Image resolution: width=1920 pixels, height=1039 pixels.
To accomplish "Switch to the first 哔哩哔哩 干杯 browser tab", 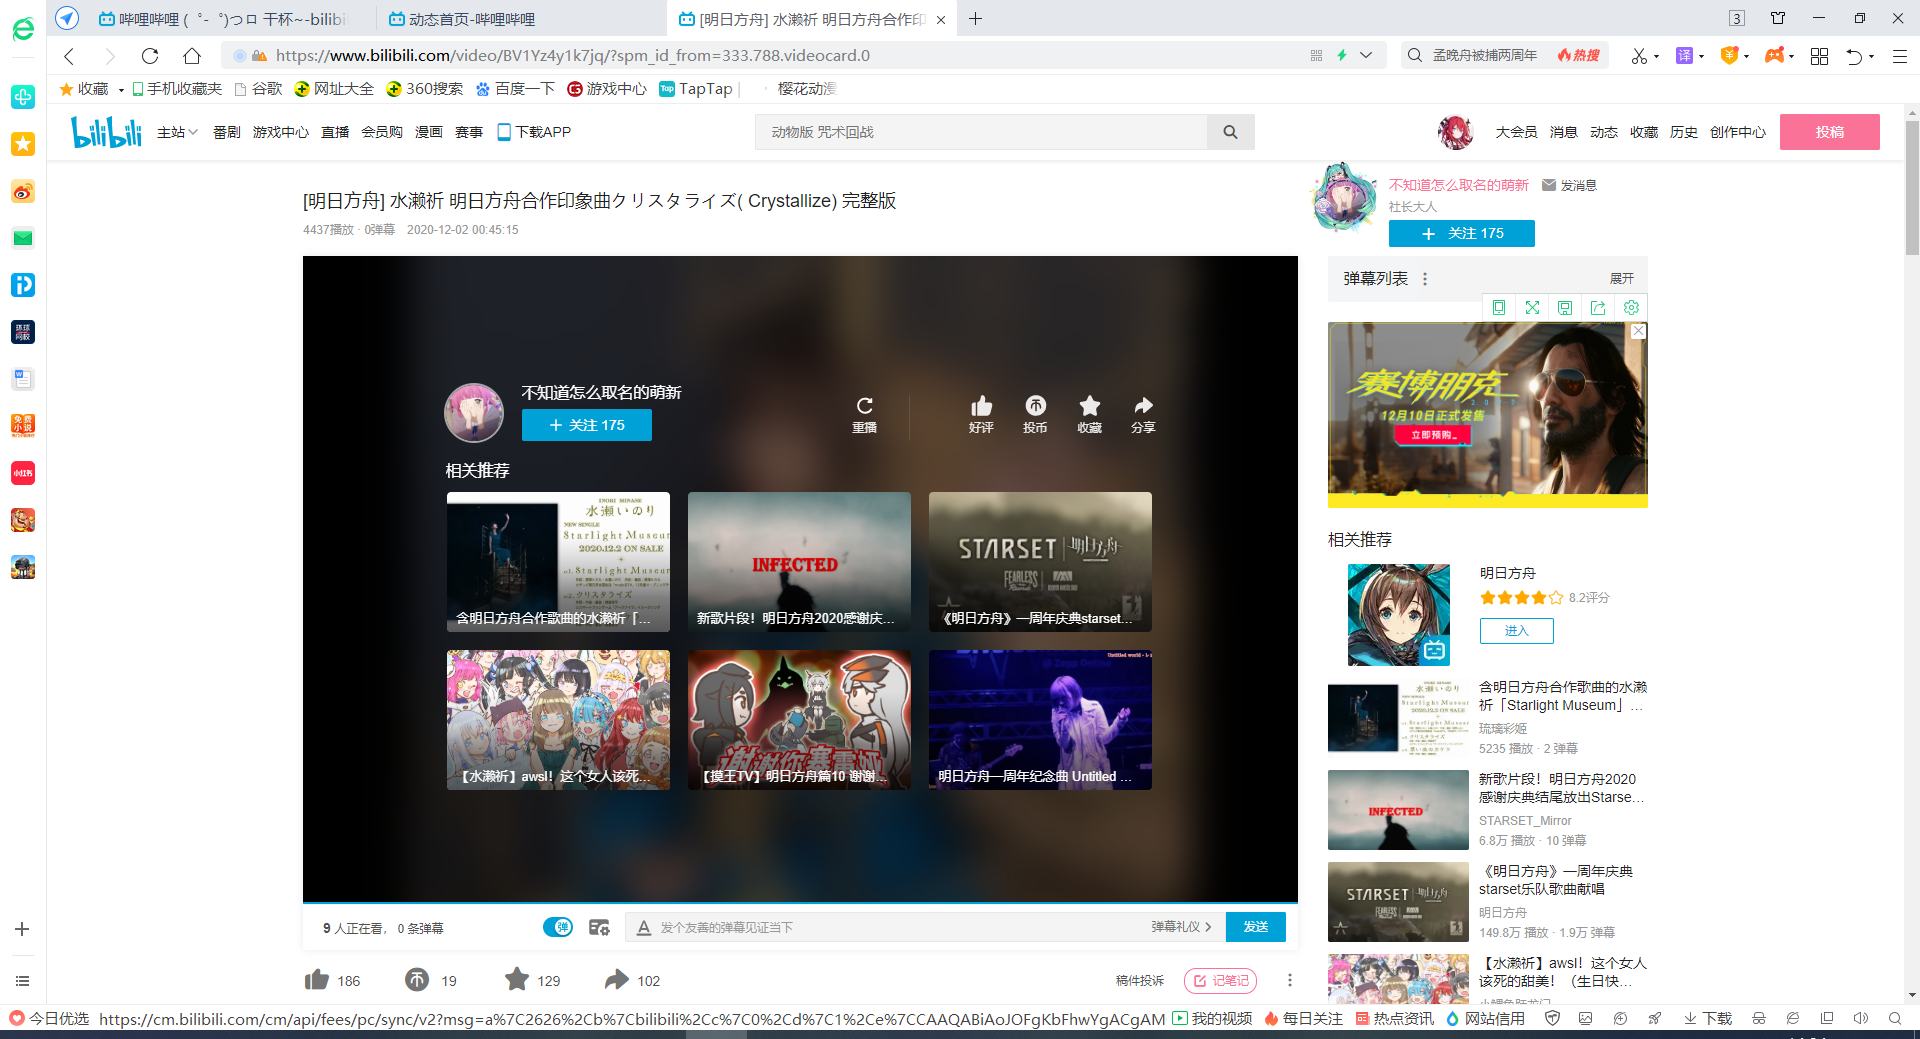I will 230,19.
